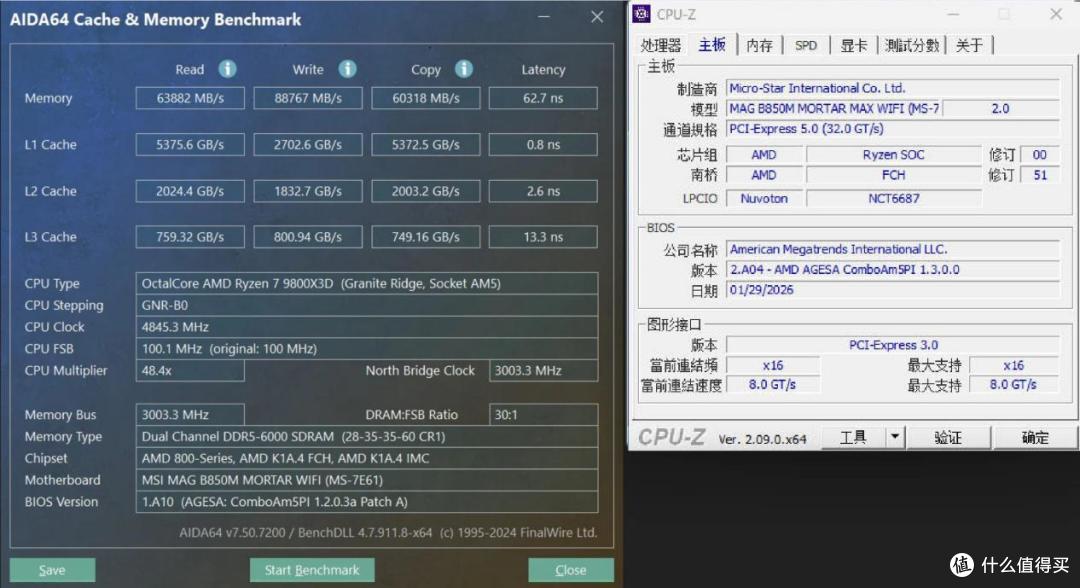Click the Save button in AIDA64
Viewport: 1080px width, 588px height.
52,570
